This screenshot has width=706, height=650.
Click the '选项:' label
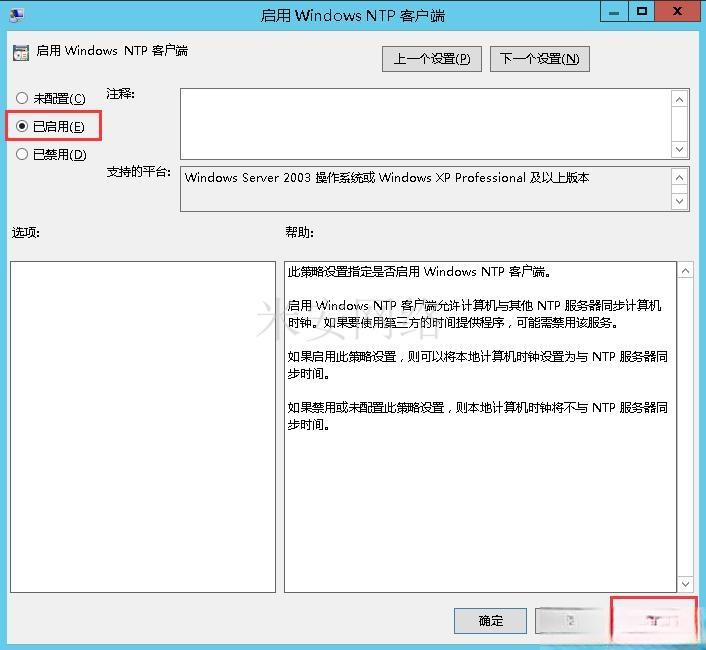coord(26,232)
